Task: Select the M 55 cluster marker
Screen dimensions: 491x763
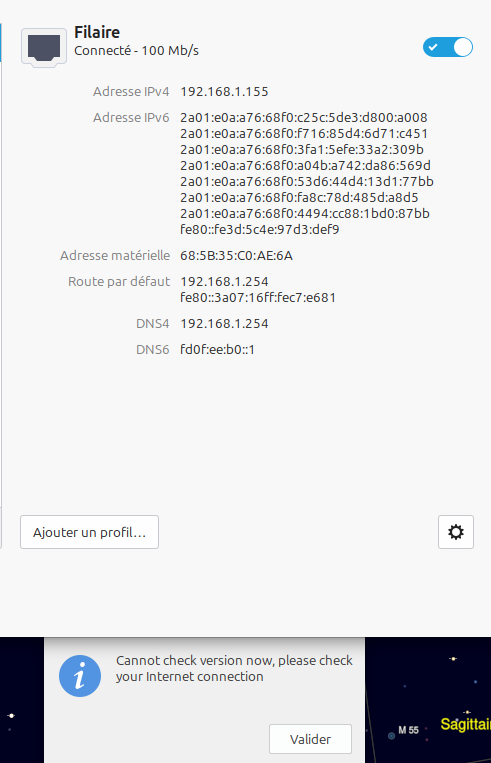Action: (x=391, y=736)
